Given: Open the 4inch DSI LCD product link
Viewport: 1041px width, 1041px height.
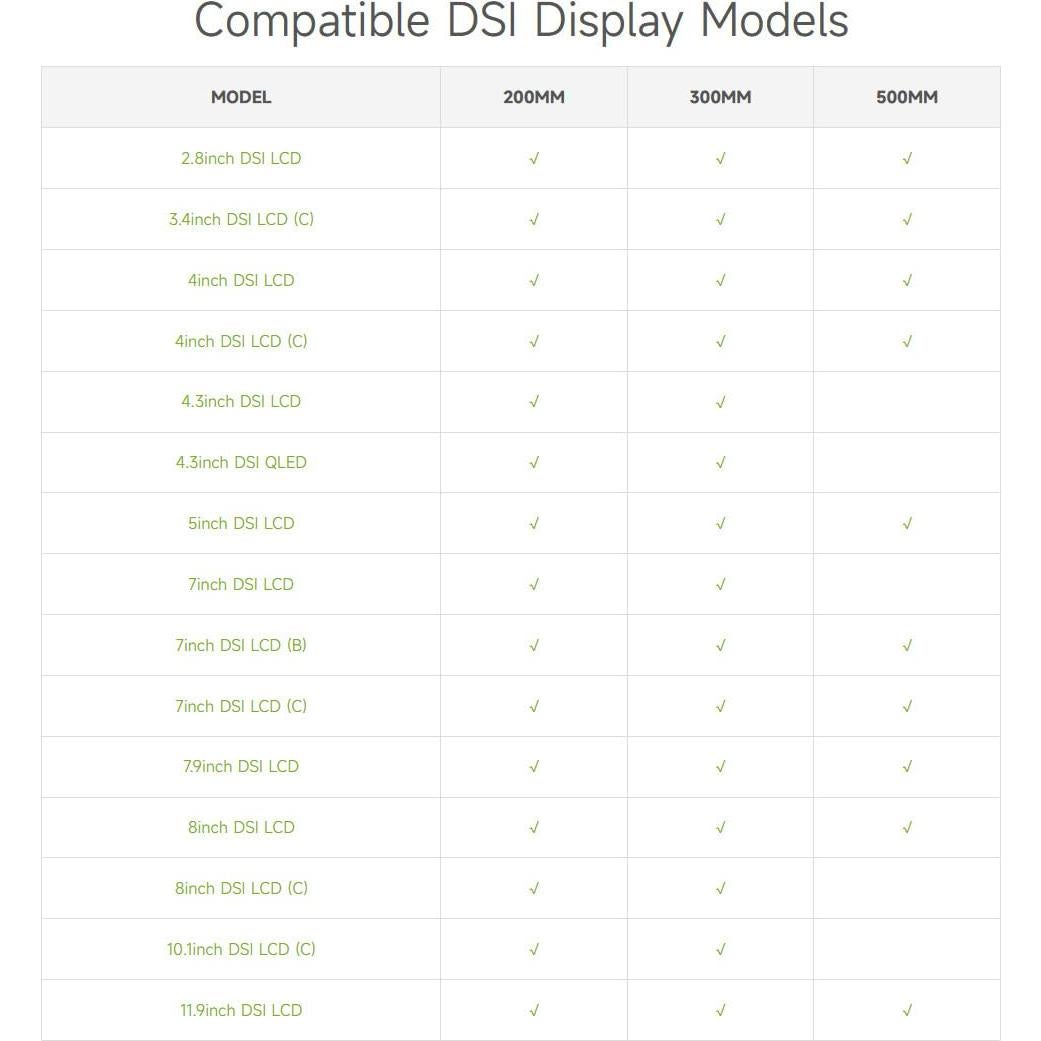Looking at the screenshot, I should (241, 280).
